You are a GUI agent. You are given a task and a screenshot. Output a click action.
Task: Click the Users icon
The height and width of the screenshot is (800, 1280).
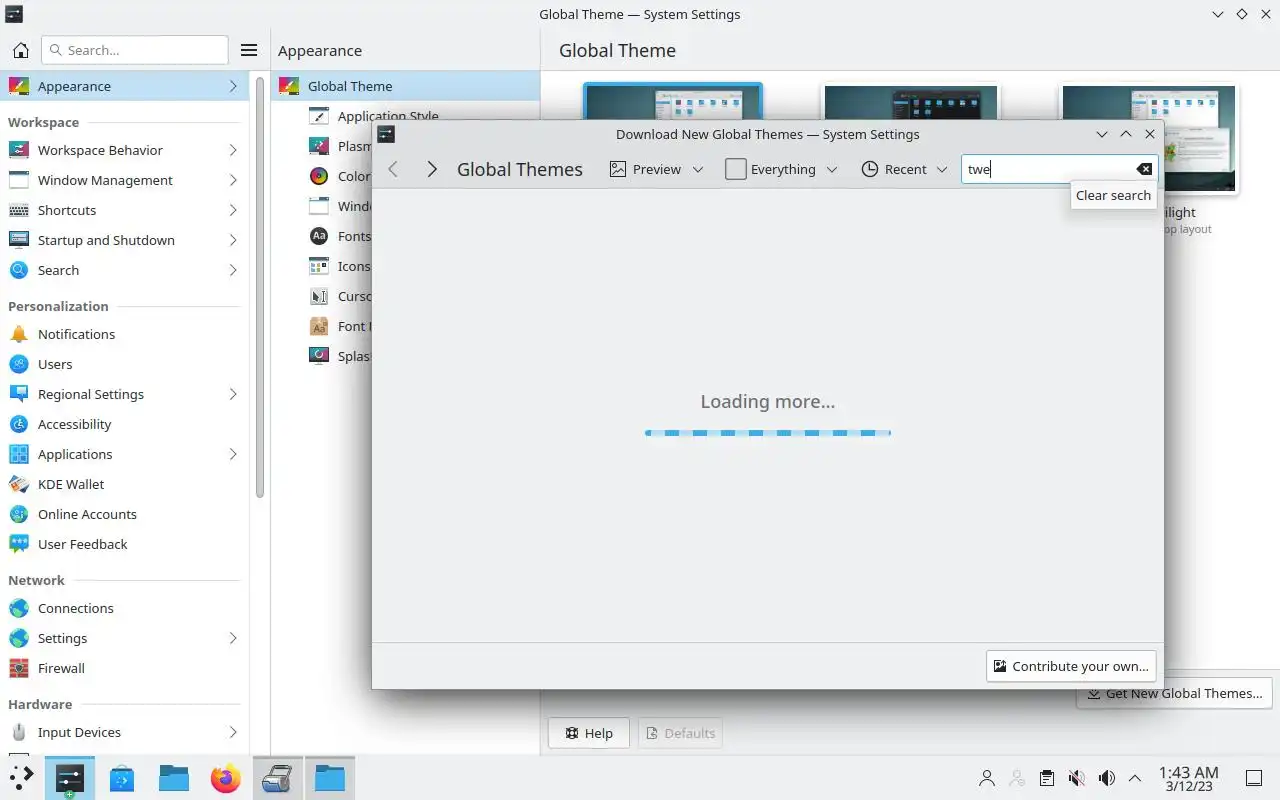(19, 364)
